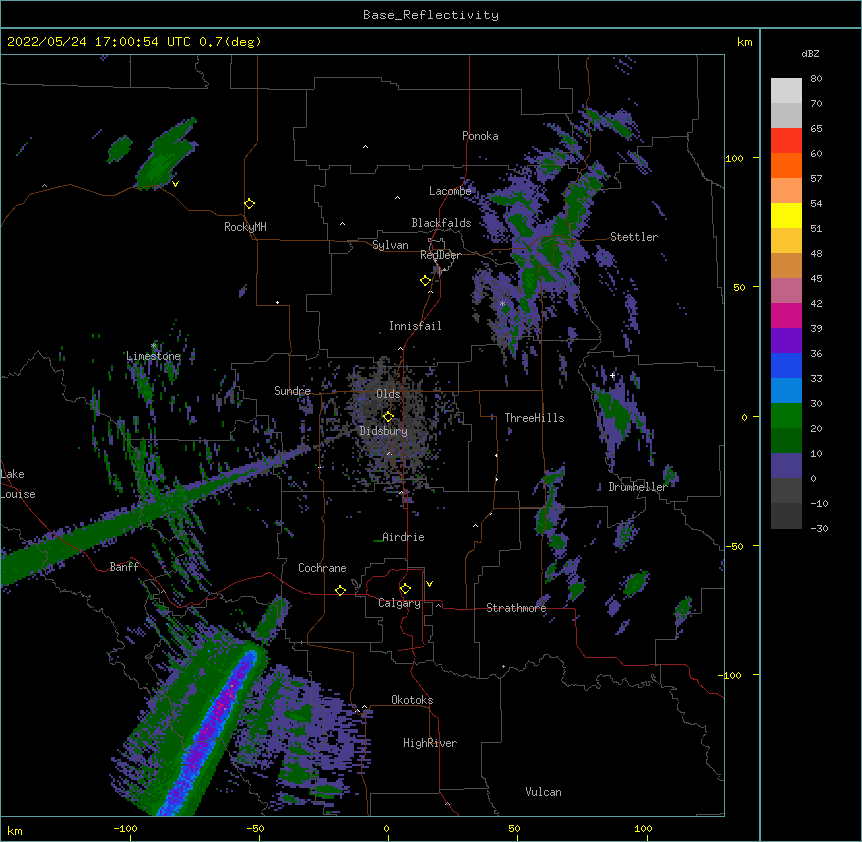Click the 50 tick label on the horizontal axis
Viewport: 862px width, 842px height.
514,828
